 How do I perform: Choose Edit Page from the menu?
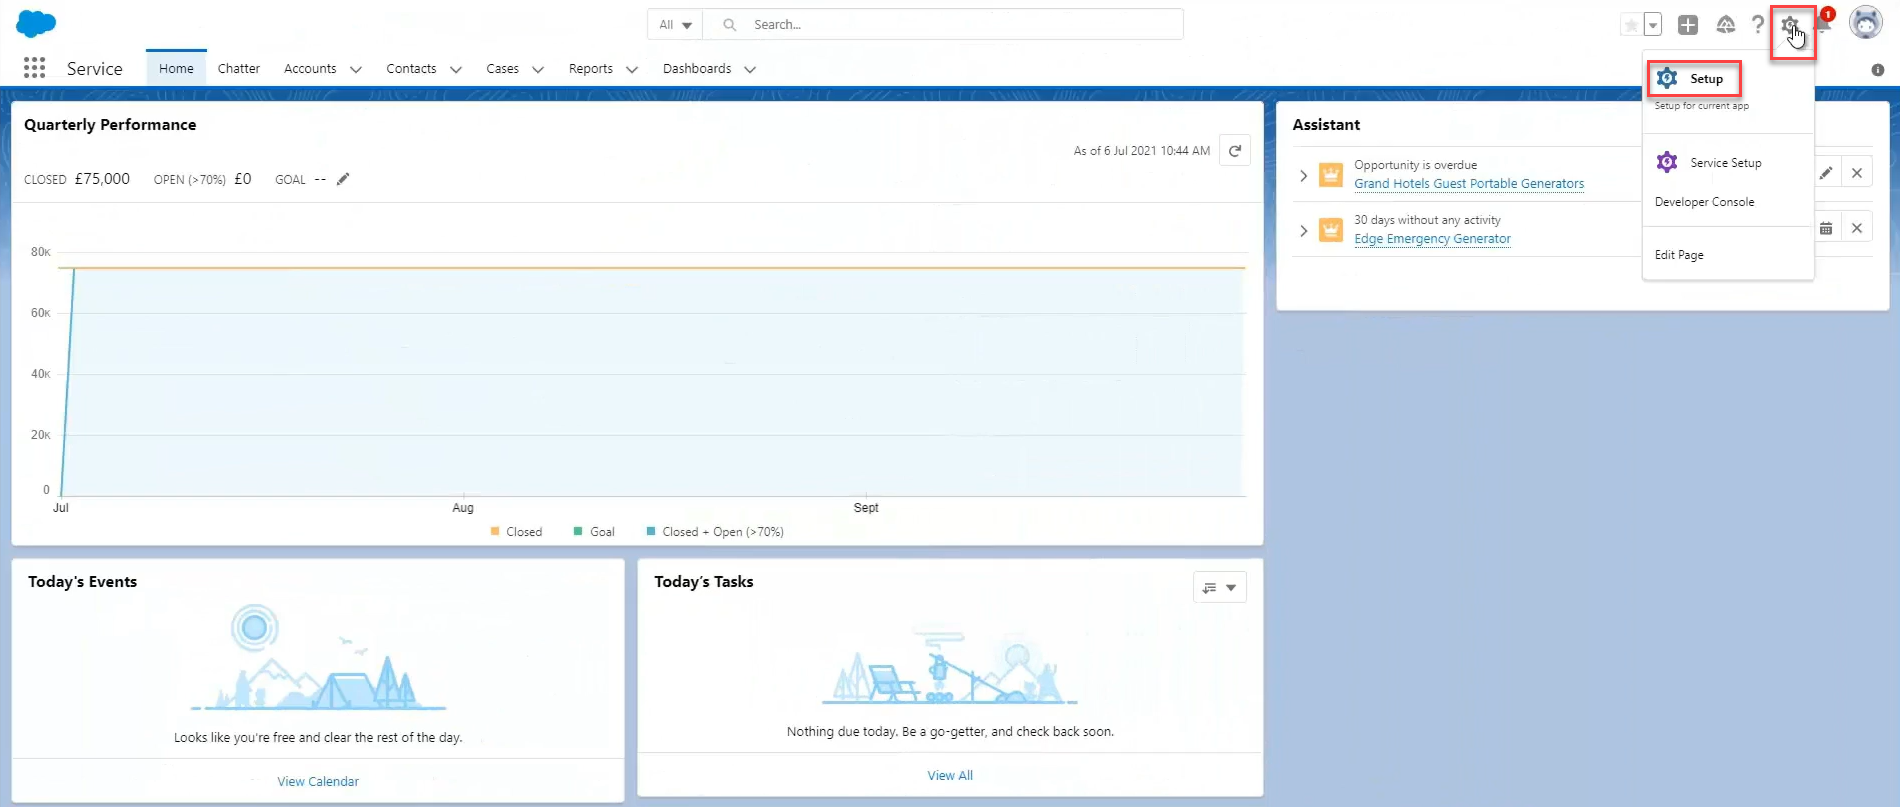[1679, 255]
